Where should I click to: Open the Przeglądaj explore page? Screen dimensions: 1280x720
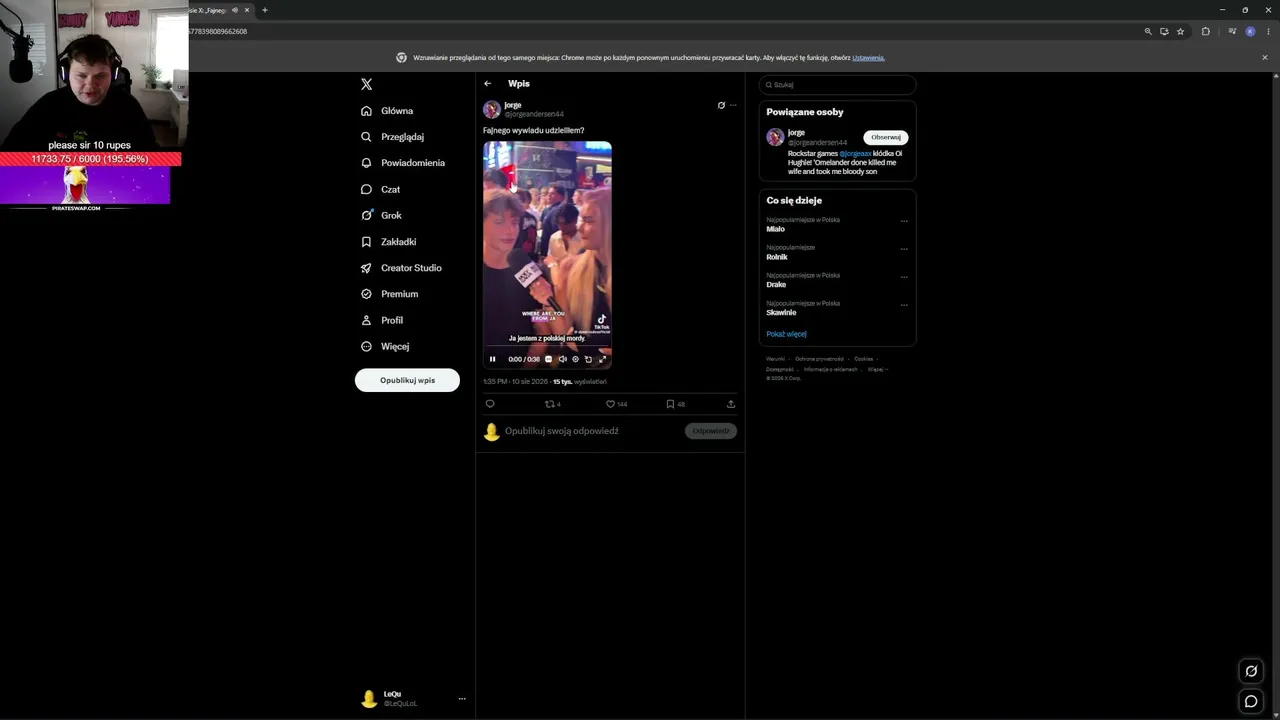392,137
